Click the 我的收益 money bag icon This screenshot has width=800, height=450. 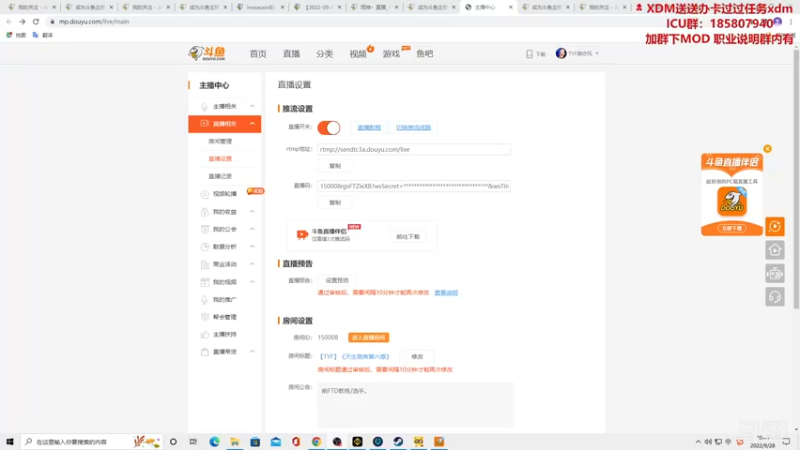(x=205, y=212)
